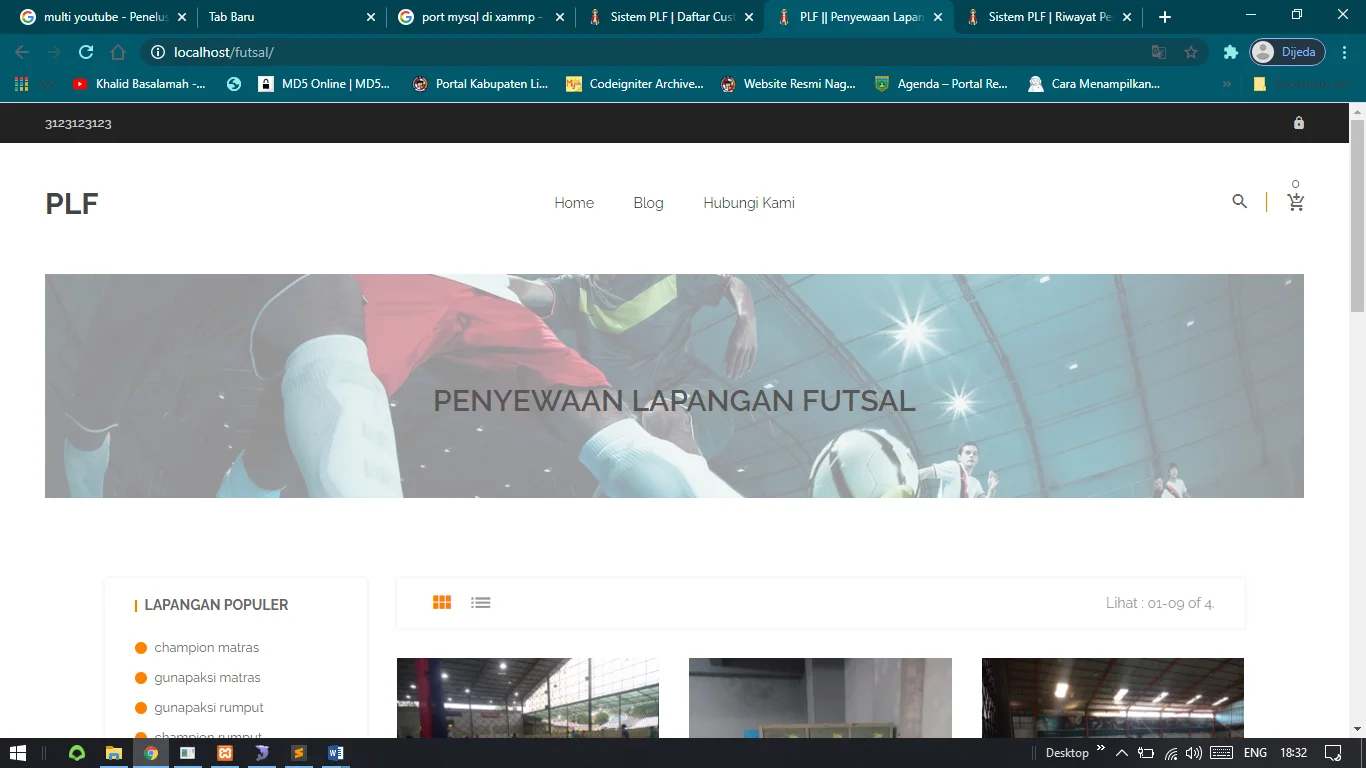This screenshot has width=1366, height=768.
Task: Click the browser home icon
Action: tap(118, 52)
